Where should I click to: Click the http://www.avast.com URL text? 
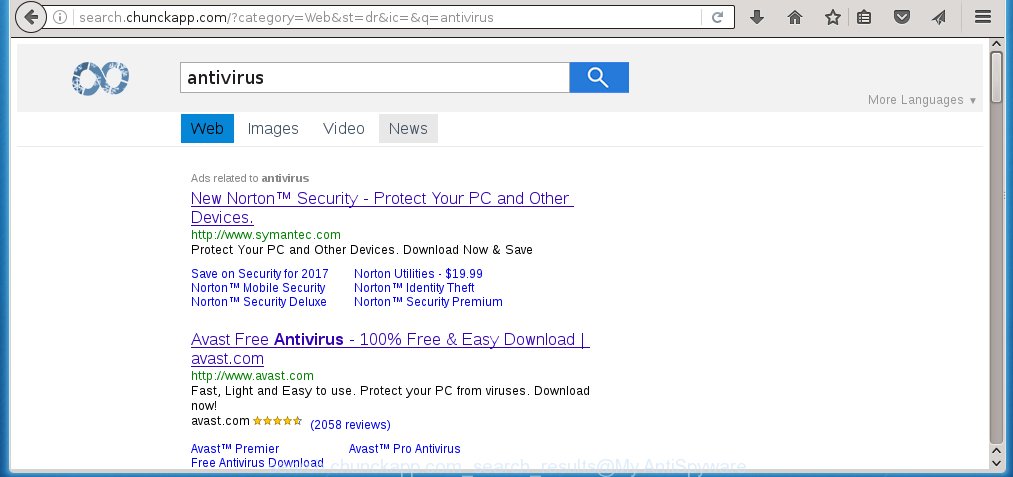[253, 376]
